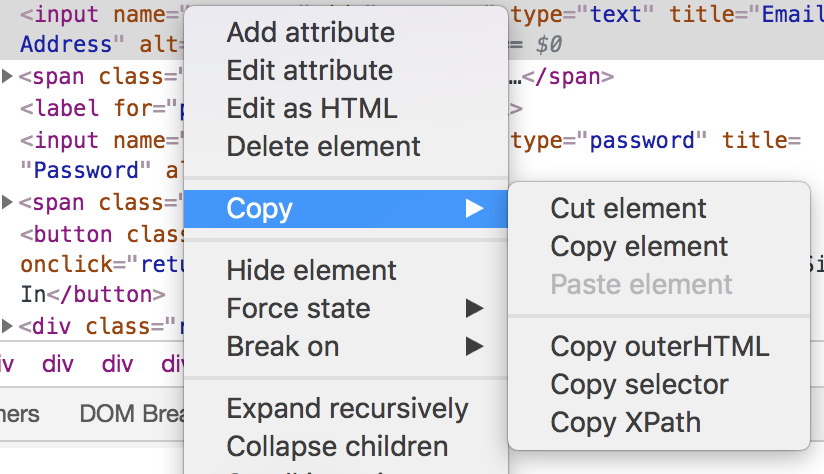Click the arrow beside Force state
The height and width of the screenshot is (474, 824).
[474, 308]
